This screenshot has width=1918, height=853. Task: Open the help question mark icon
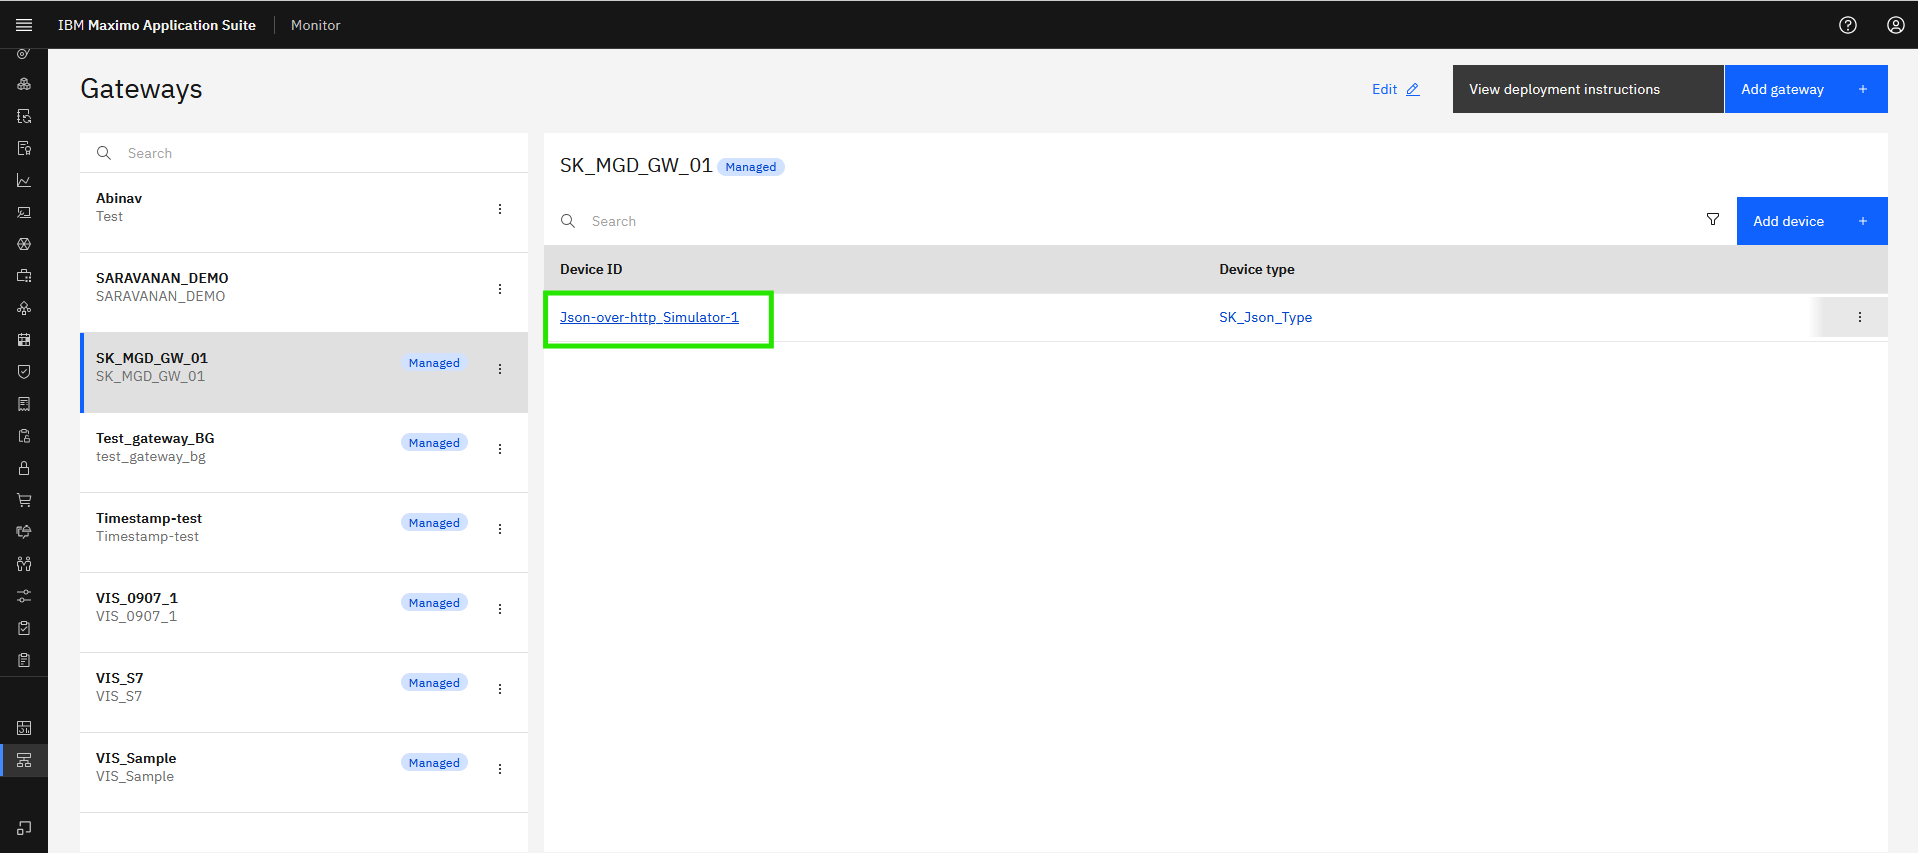click(1848, 25)
